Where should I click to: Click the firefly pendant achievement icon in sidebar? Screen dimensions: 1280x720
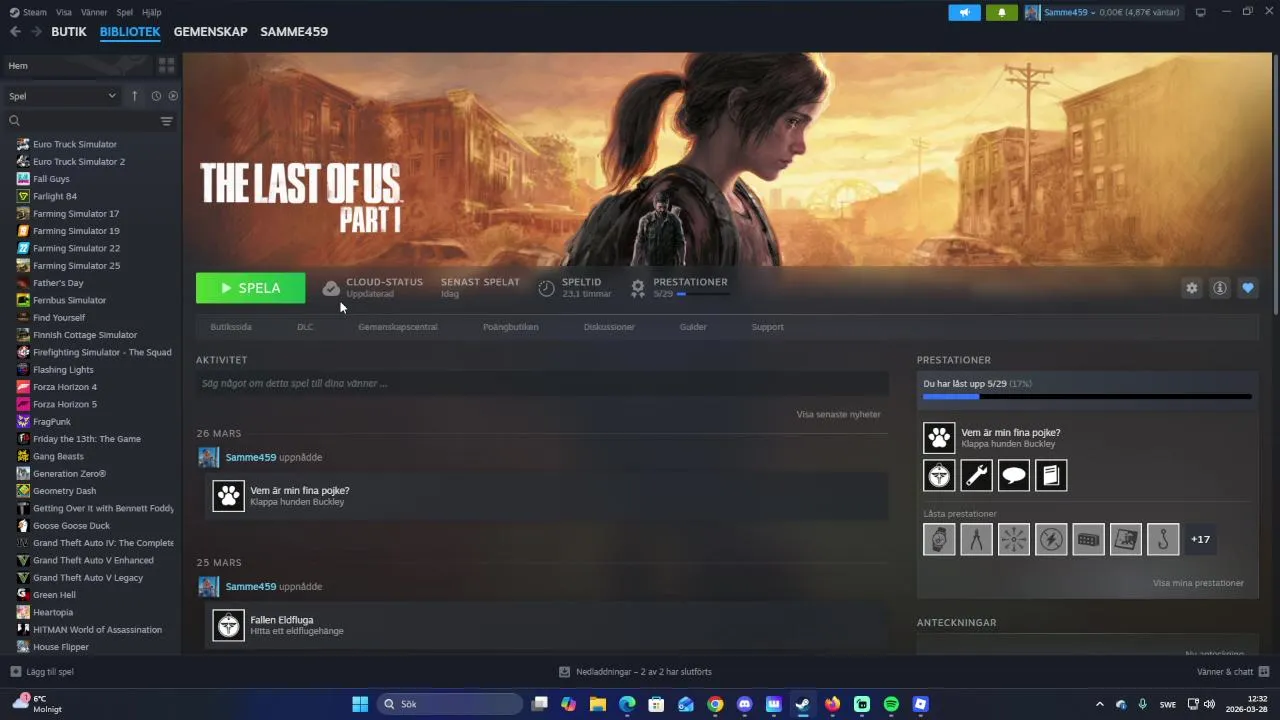(x=939, y=475)
